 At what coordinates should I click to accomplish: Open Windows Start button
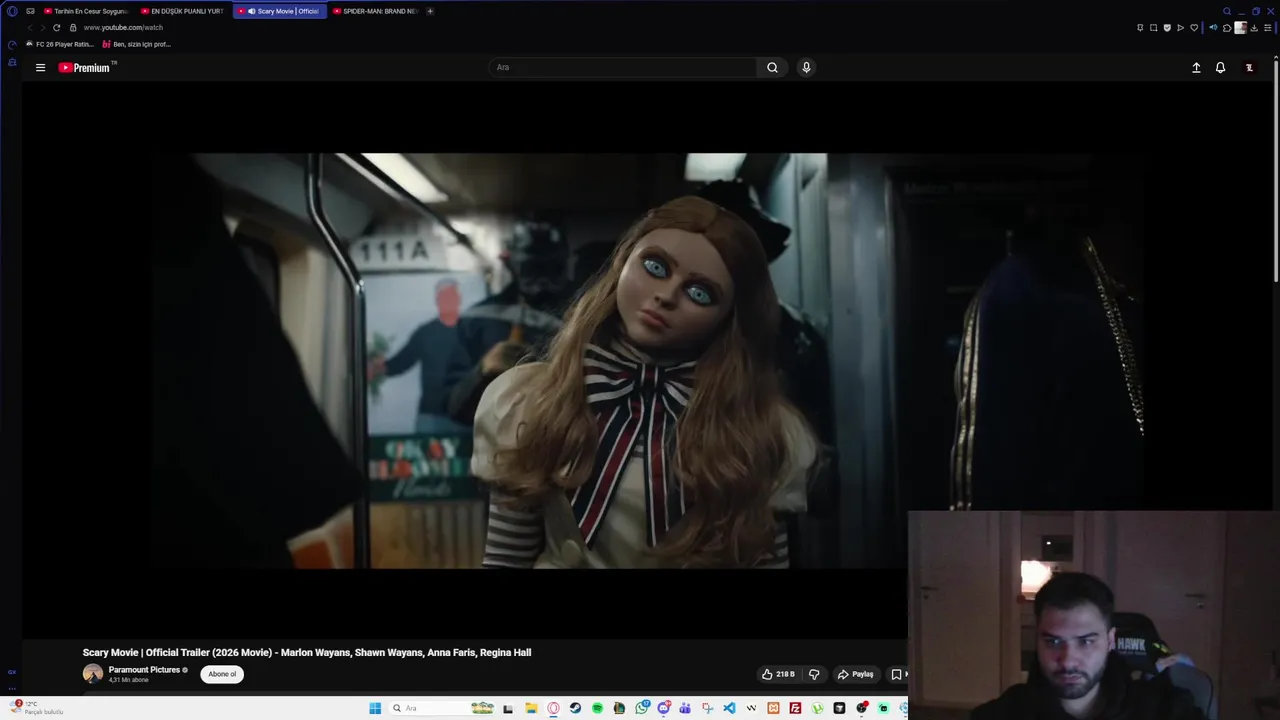click(375, 708)
